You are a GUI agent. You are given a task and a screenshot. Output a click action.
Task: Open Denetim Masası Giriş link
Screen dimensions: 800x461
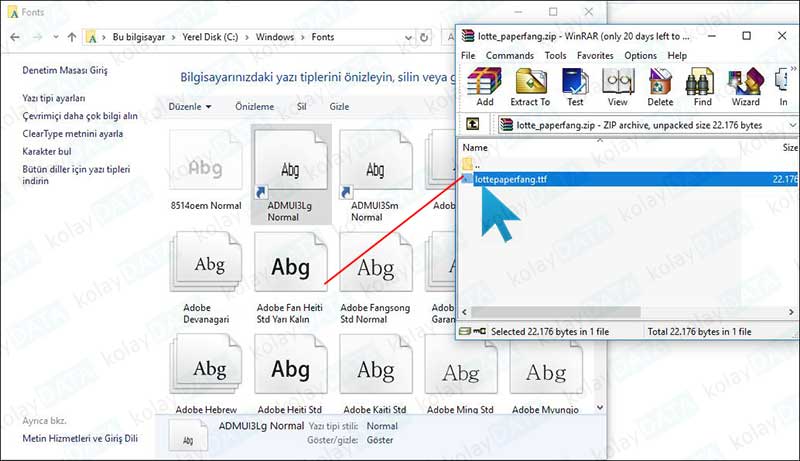(65, 70)
